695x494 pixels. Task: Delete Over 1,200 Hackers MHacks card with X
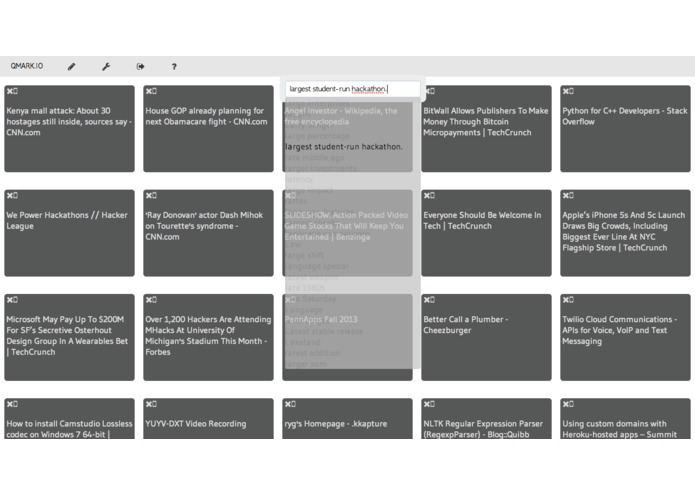pos(148,300)
